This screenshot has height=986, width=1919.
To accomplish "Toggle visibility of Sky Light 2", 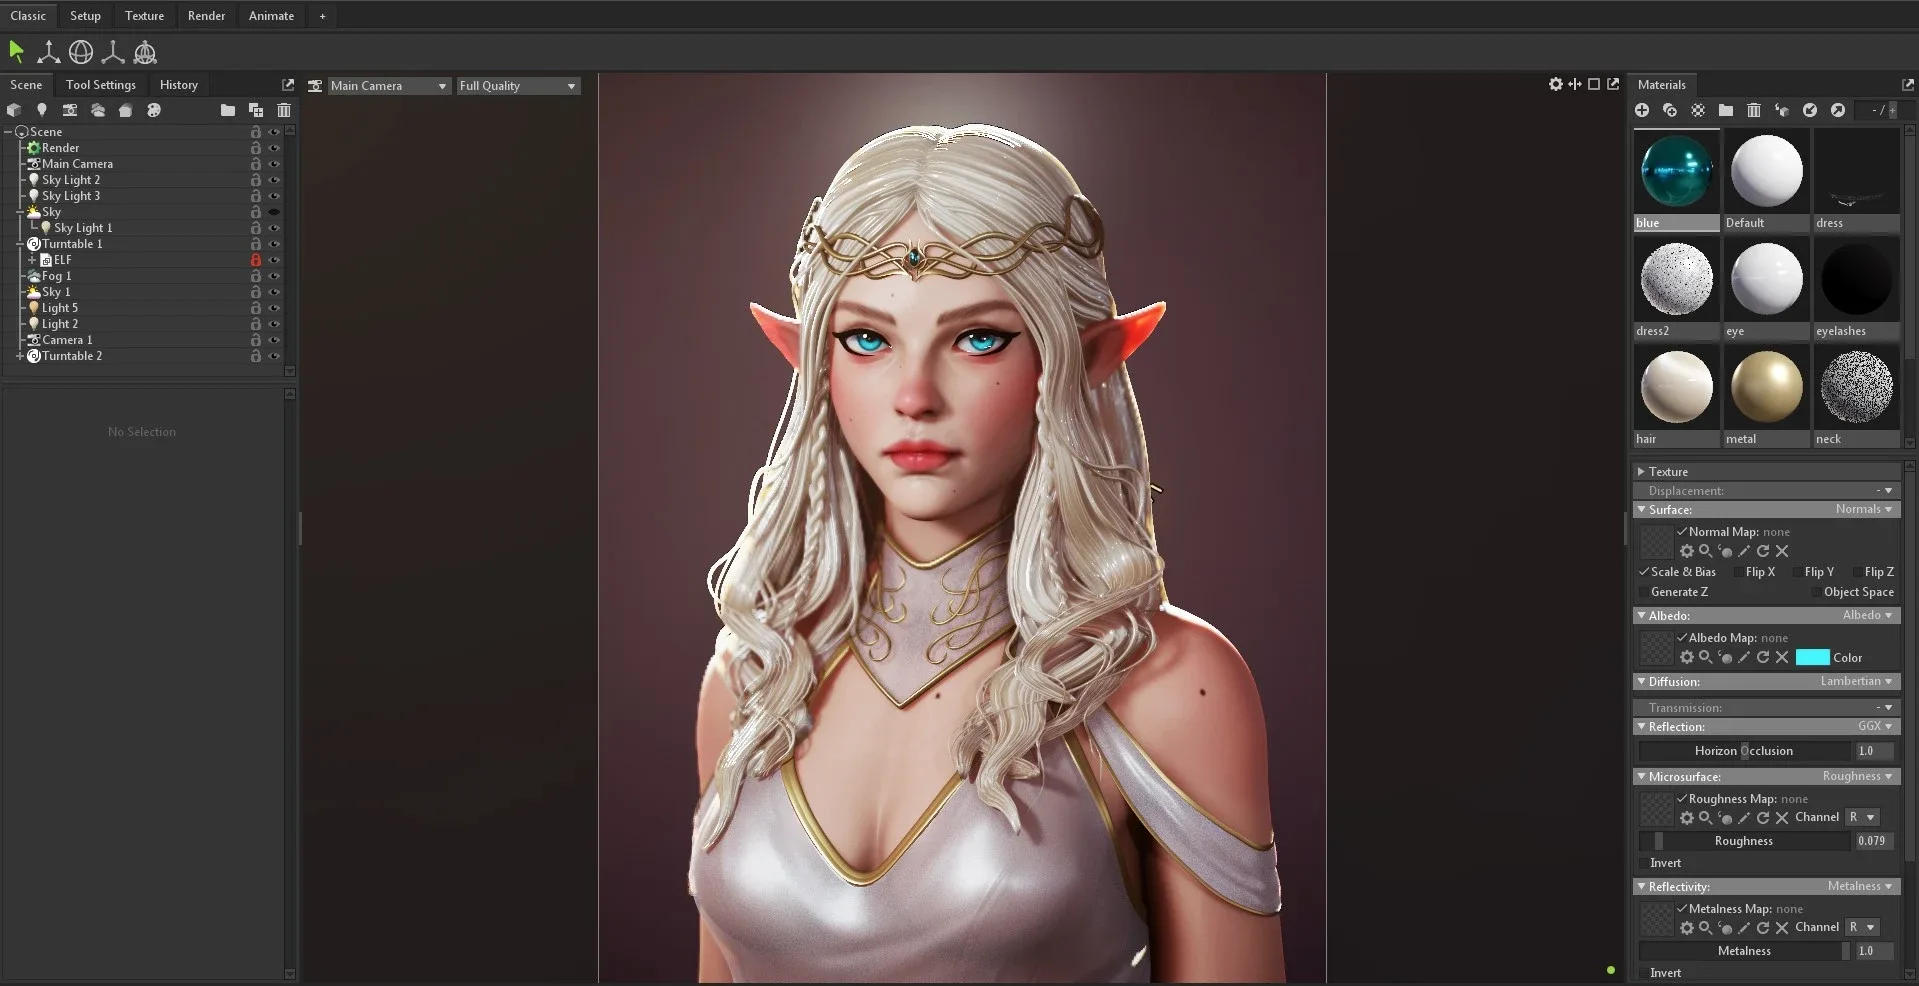I will click(274, 180).
